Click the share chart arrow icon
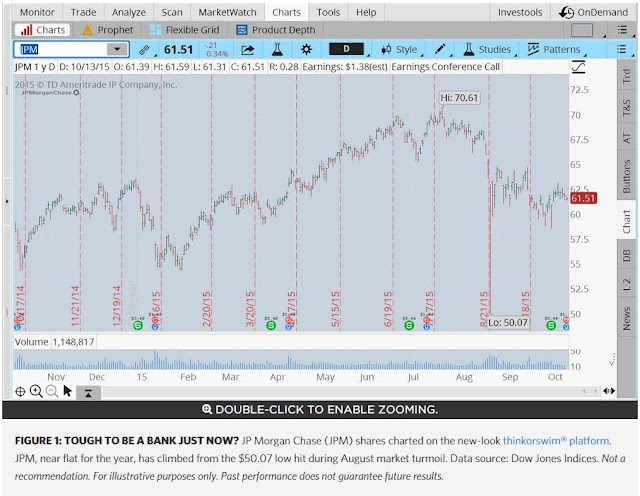 click(x=247, y=50)
